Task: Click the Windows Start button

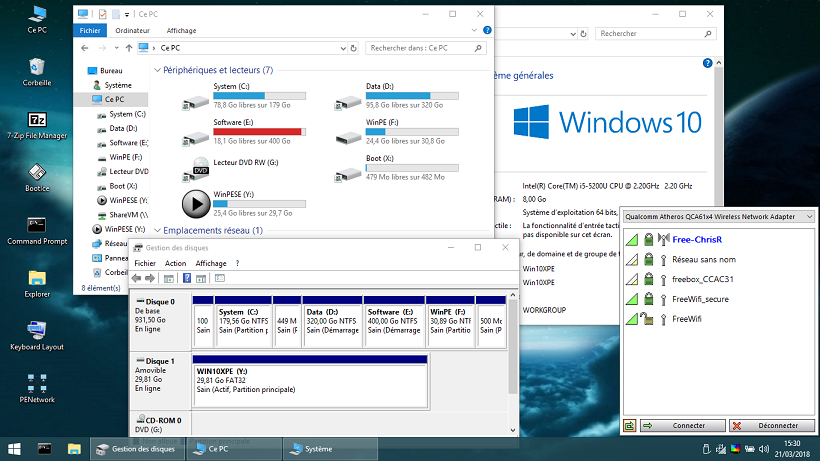Action: [14, 449]
